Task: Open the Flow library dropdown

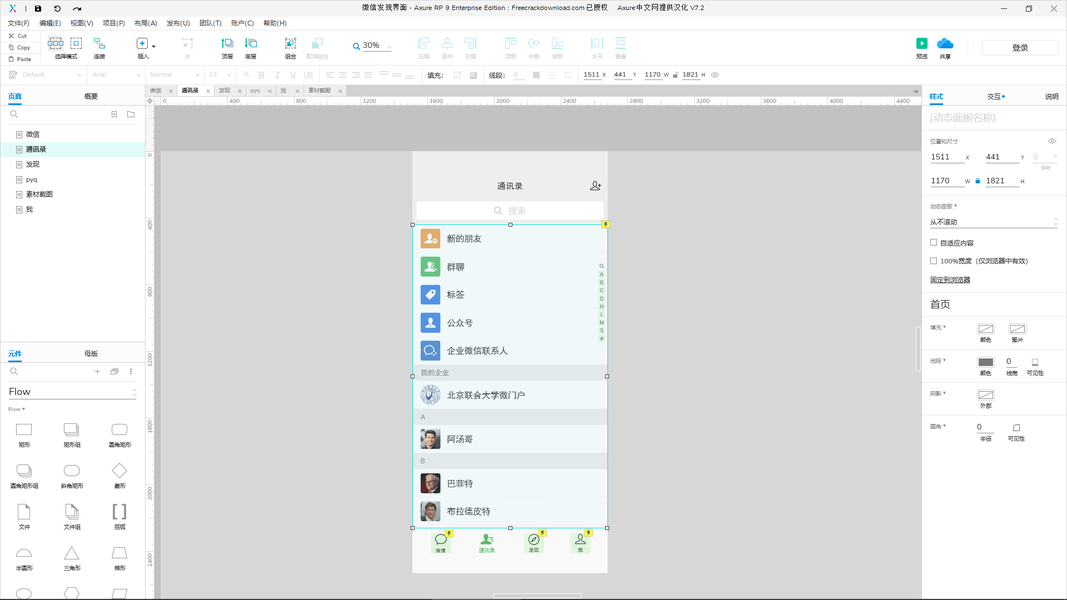Action: pyautogui.click(x=72, y=392)
